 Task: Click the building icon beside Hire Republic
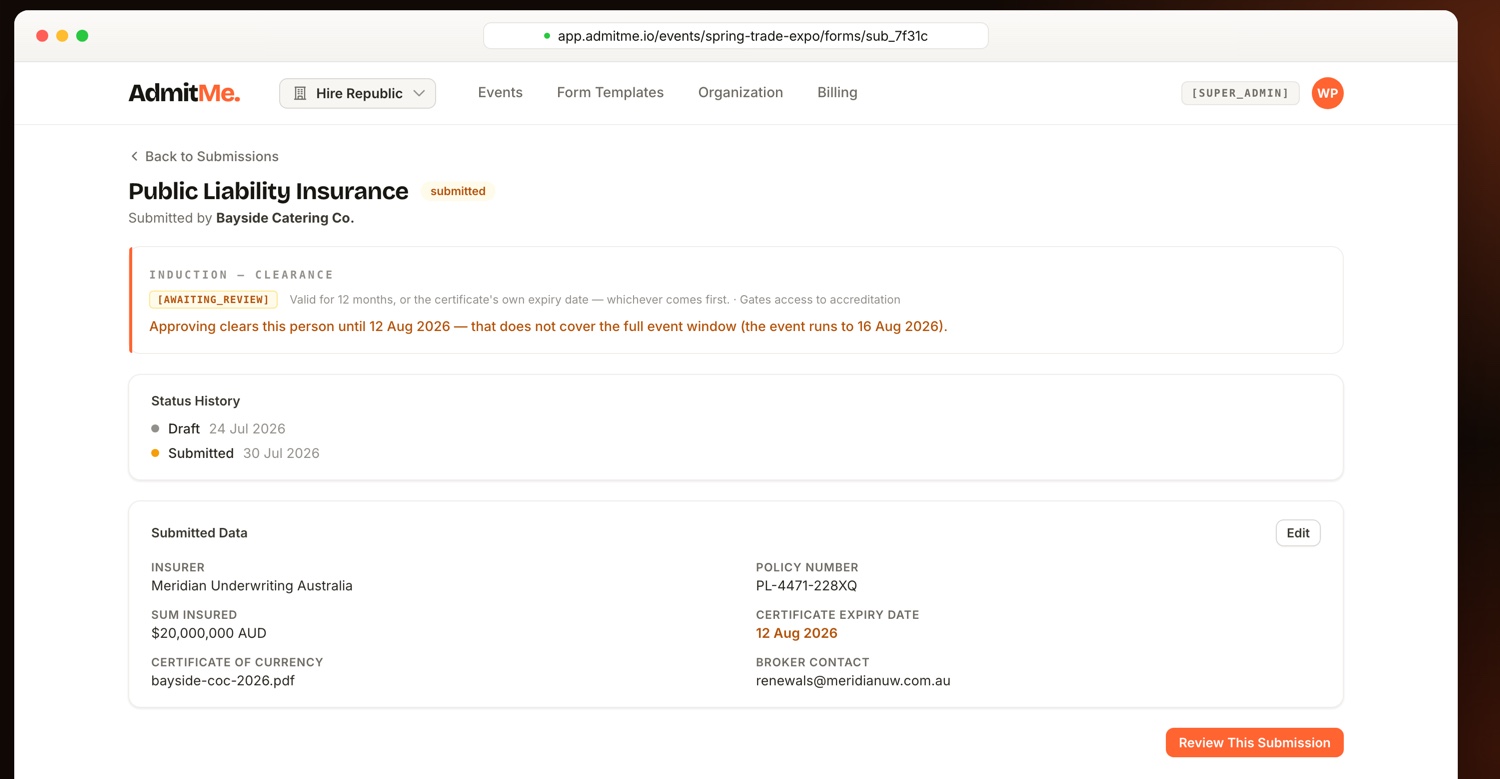click(x=300, y=93)
